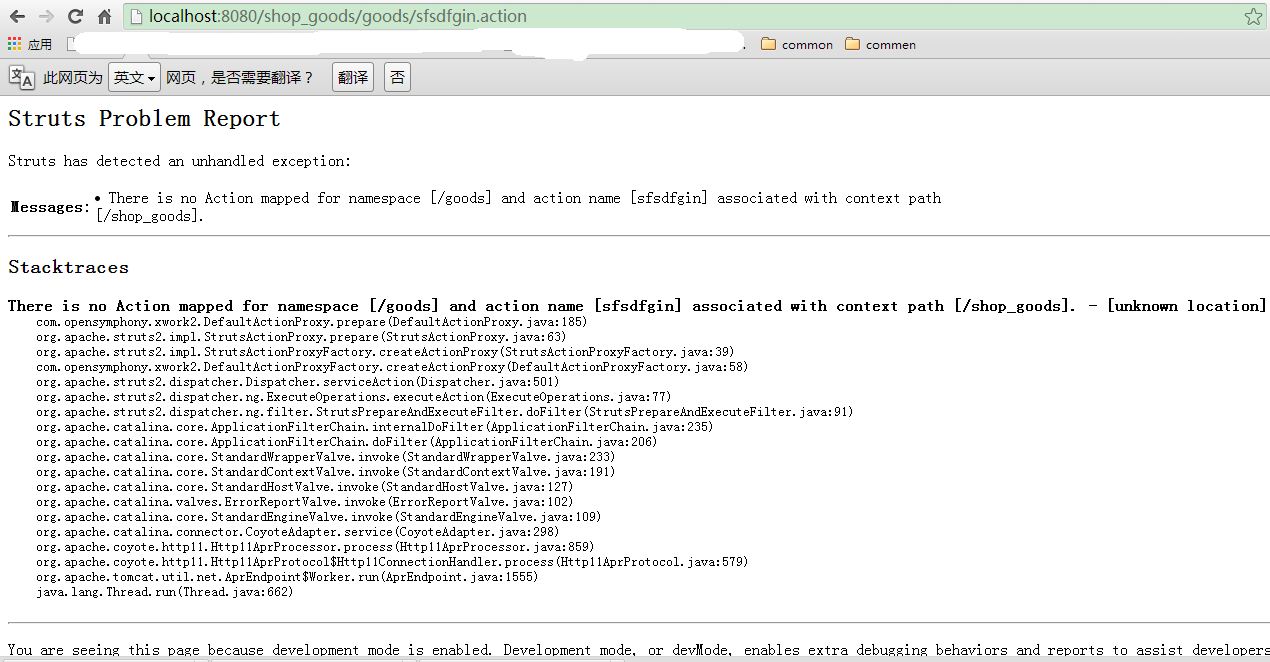Click the Http11AprProcessor.process stack line

(315, 547)
